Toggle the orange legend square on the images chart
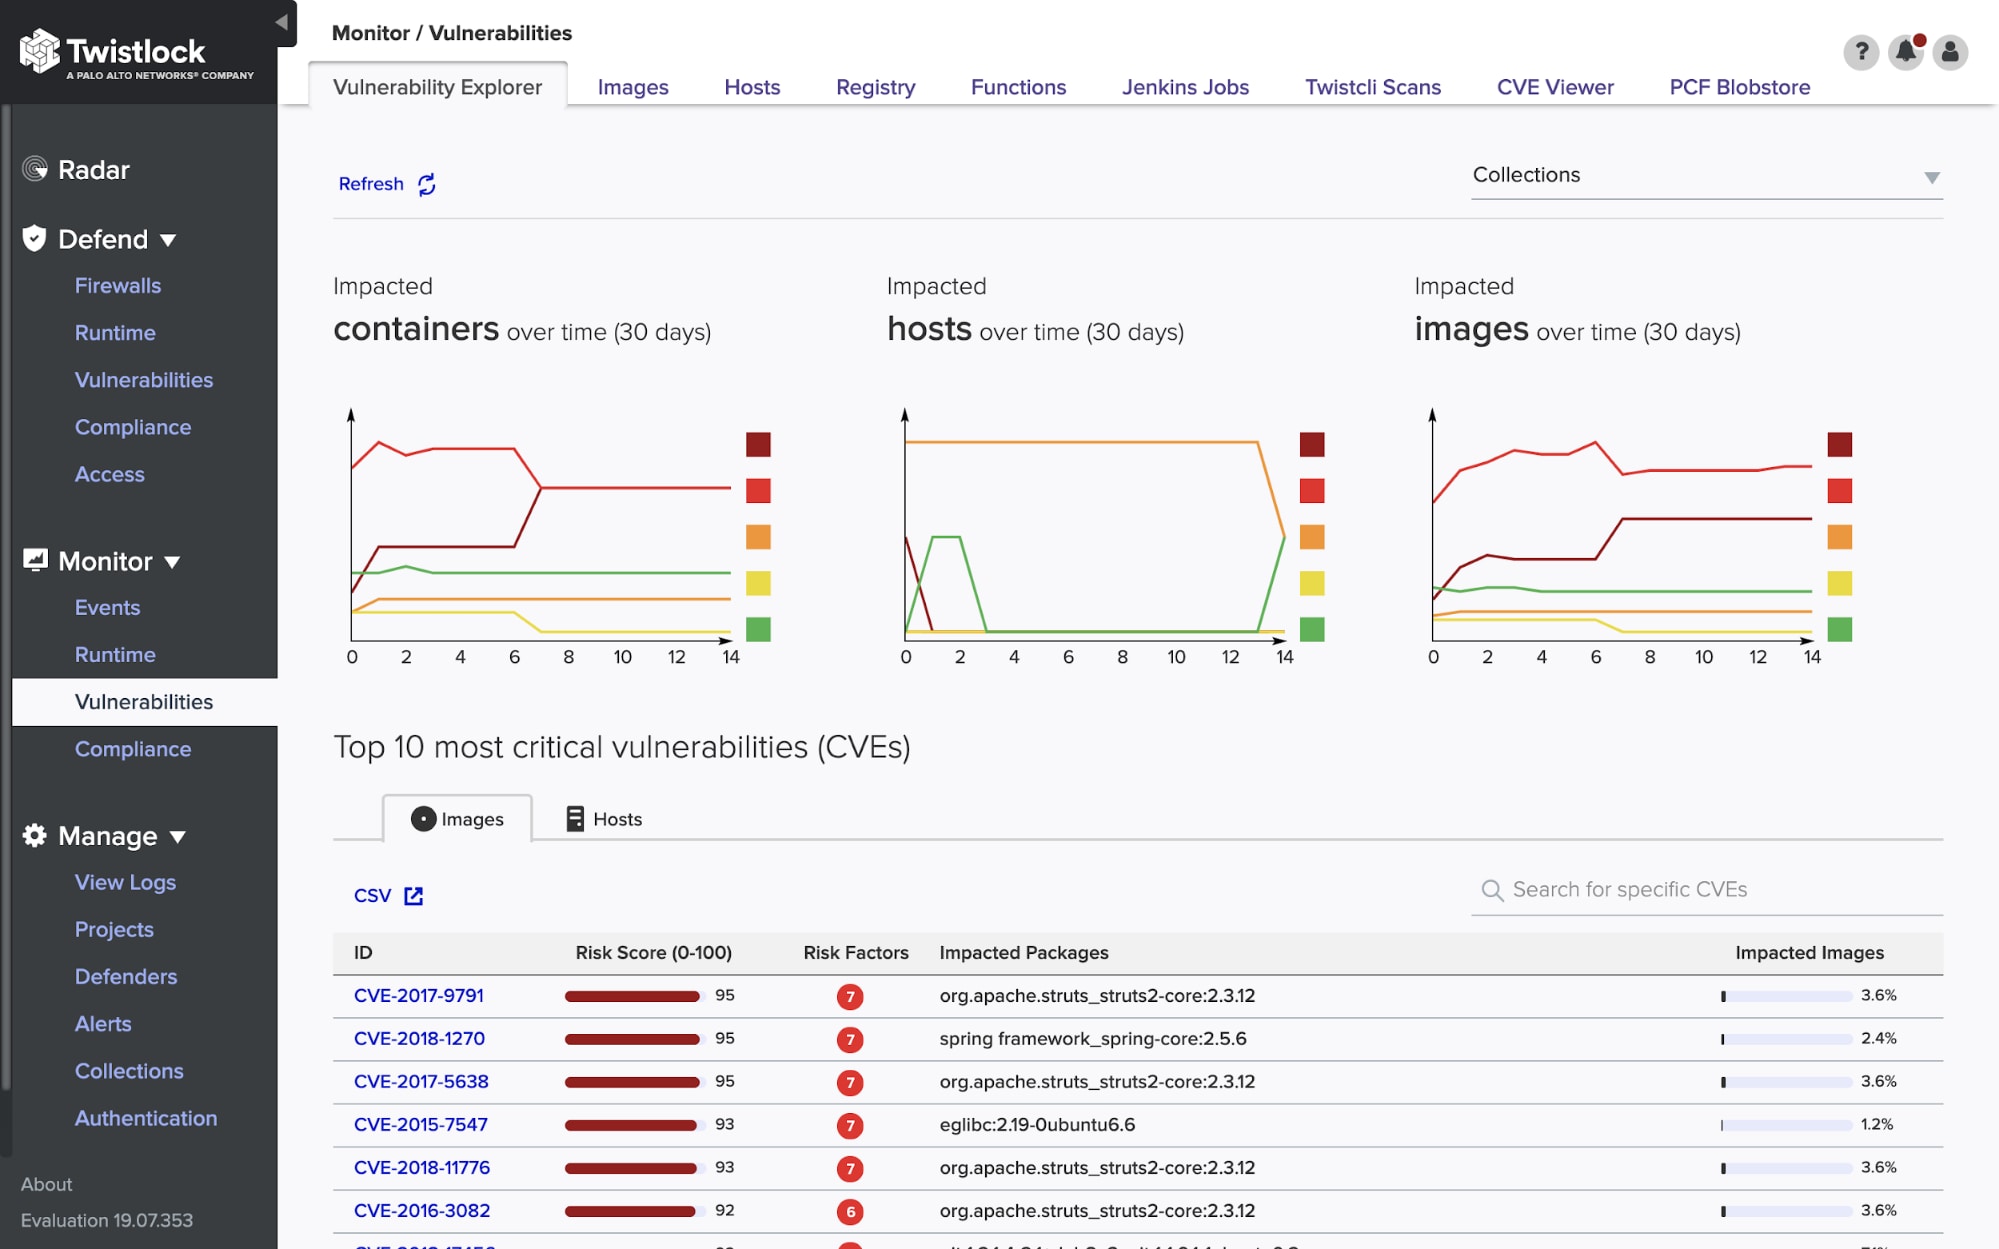1999x1249 pixels. pyautogui.click(x=1839, y=537)
